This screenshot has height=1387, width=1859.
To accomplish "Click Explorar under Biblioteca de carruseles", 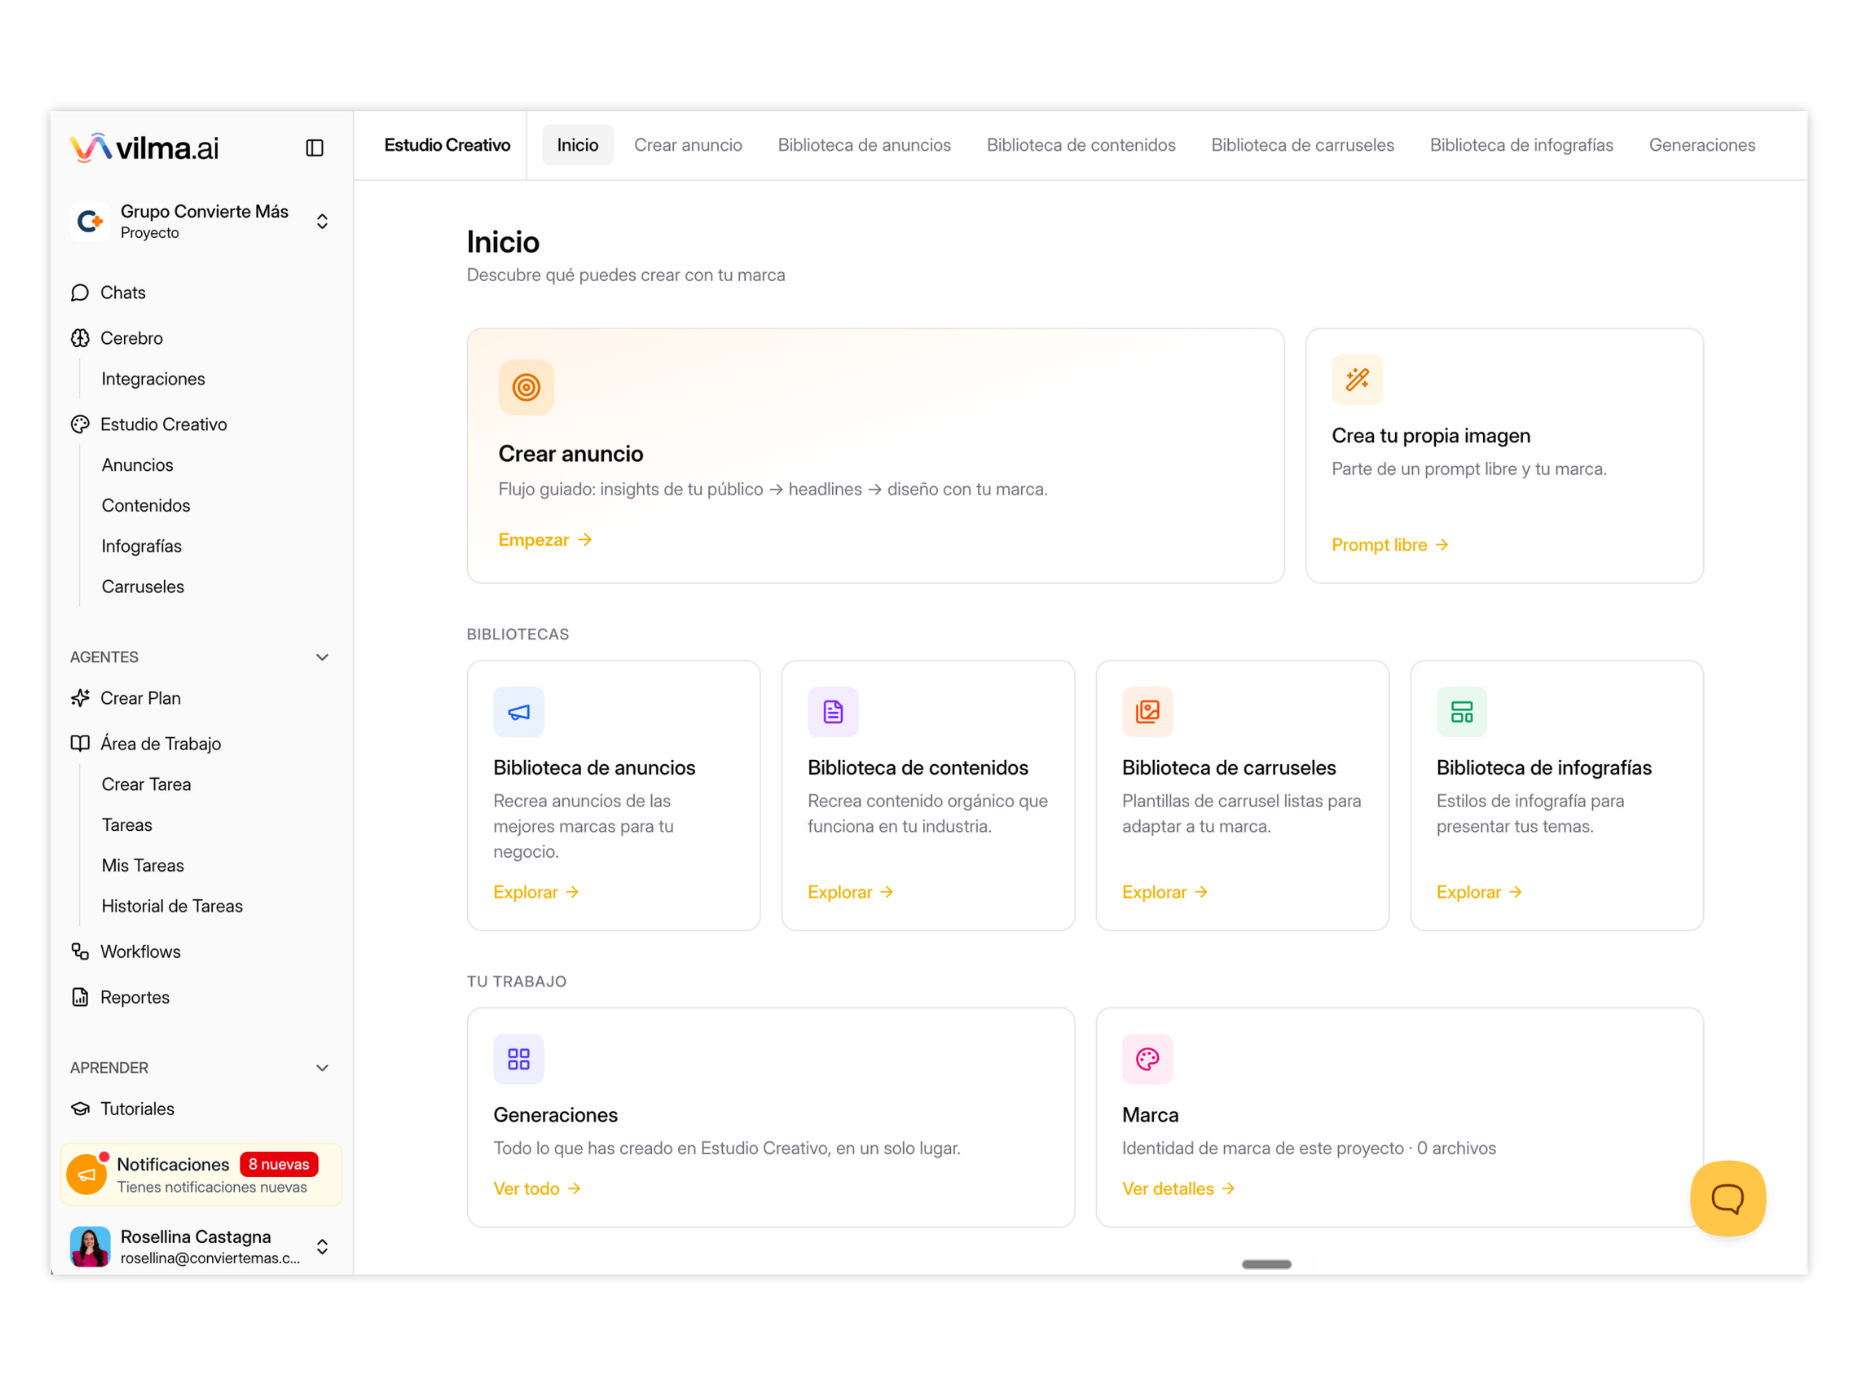I will pyautogui.click(x=1165, y=892).
